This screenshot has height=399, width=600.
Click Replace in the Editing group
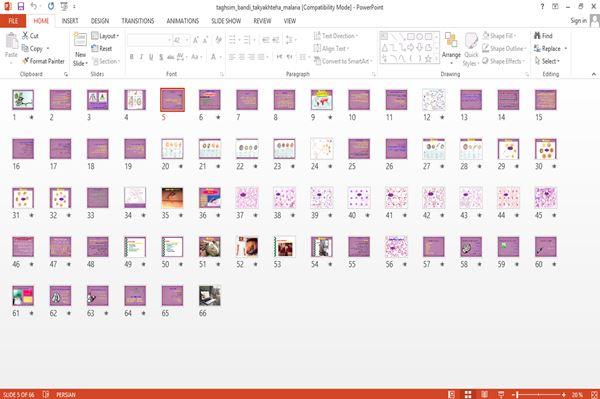pyautogui.click(x=551, y=48)
